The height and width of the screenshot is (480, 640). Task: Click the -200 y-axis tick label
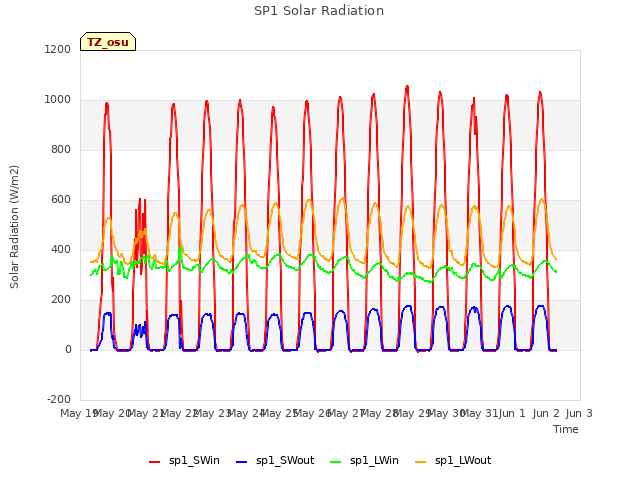(x=59, y=399)
